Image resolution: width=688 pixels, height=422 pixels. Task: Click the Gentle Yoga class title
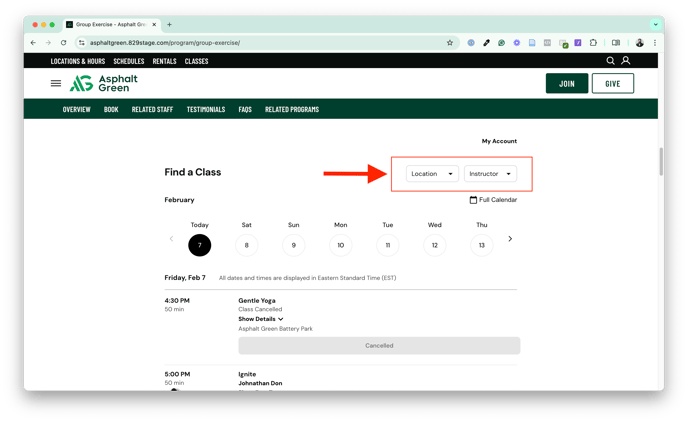[x=257, y=300]
